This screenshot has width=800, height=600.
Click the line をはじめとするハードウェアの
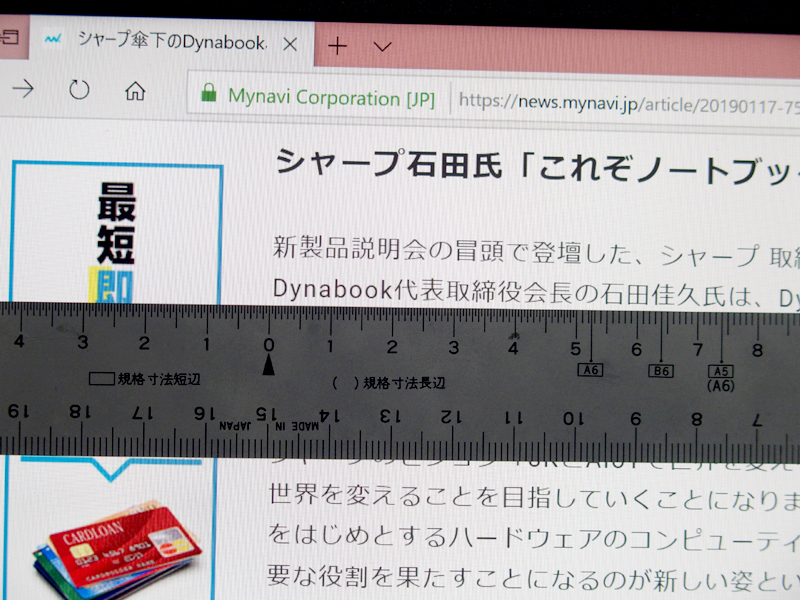(x=534, y=538)
